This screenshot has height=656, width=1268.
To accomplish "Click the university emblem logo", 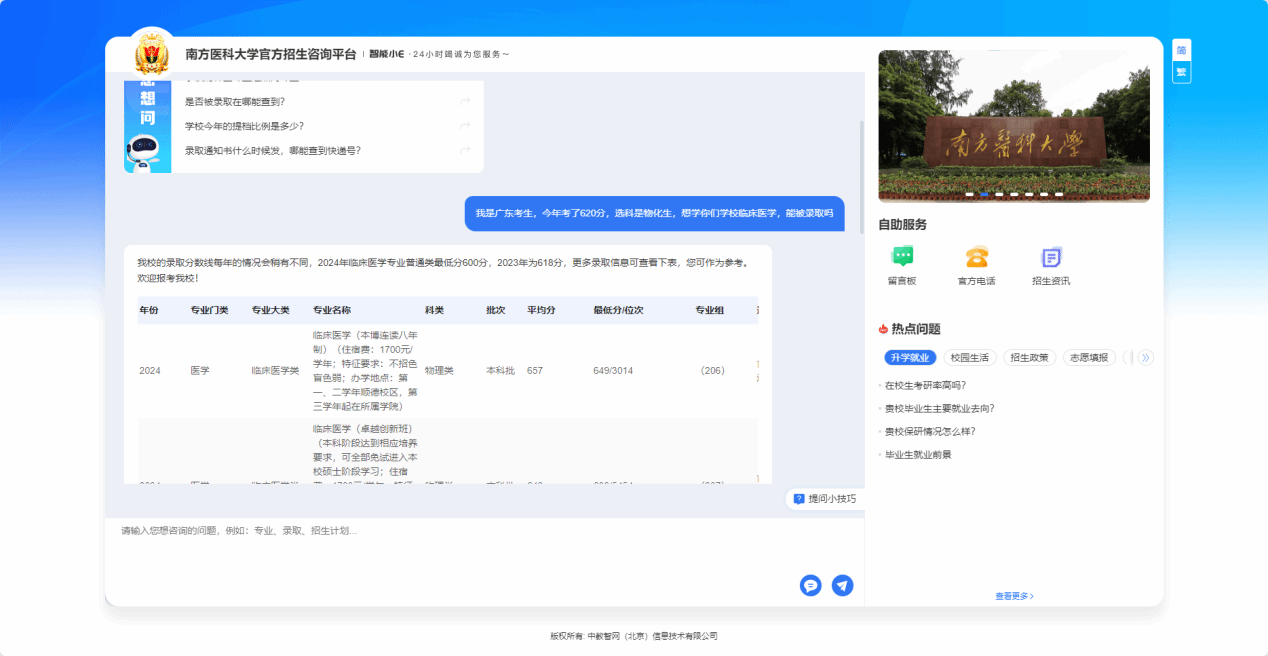I will [153, 53].
